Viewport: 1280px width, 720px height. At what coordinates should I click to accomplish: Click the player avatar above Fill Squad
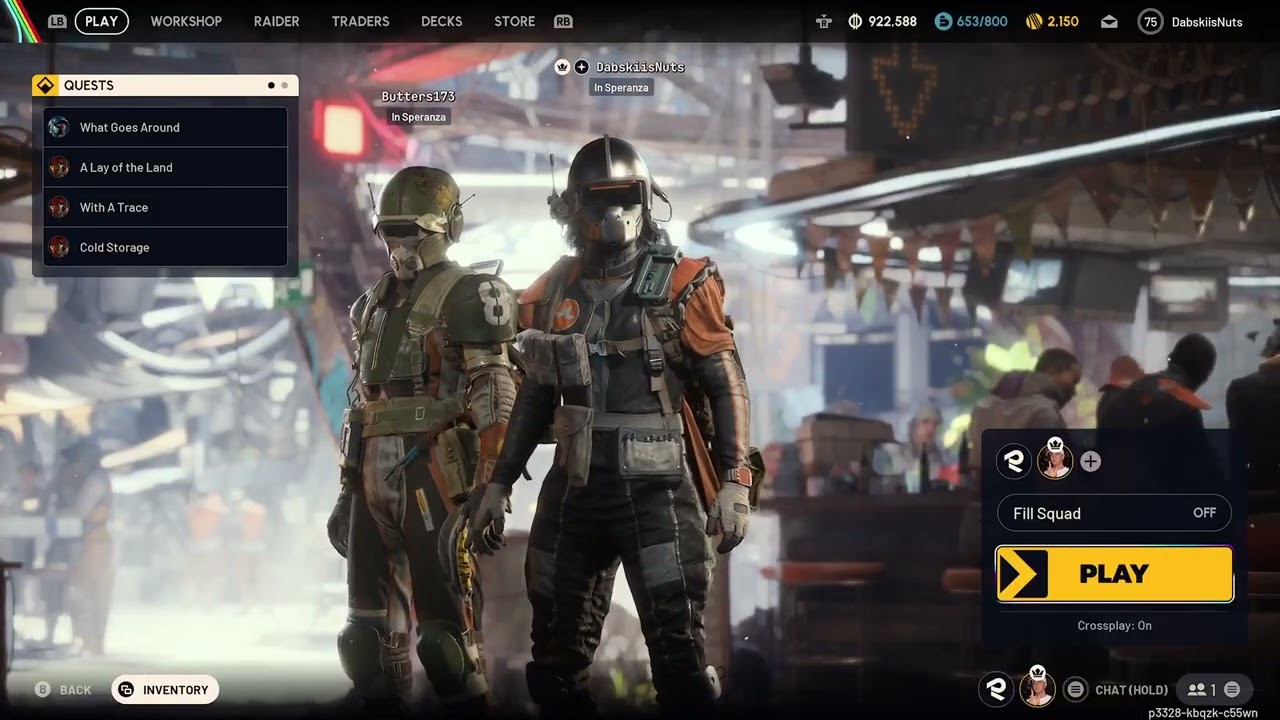pos(1054,460)
